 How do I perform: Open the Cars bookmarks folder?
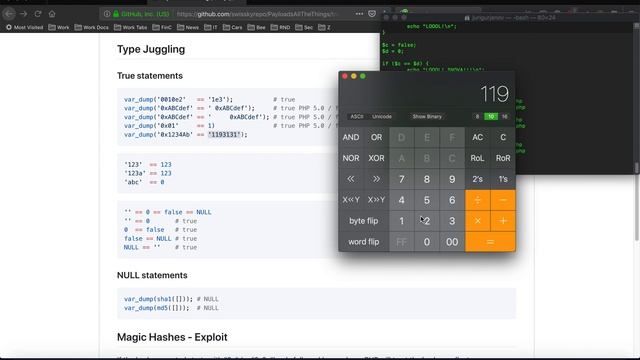[233, 27]
